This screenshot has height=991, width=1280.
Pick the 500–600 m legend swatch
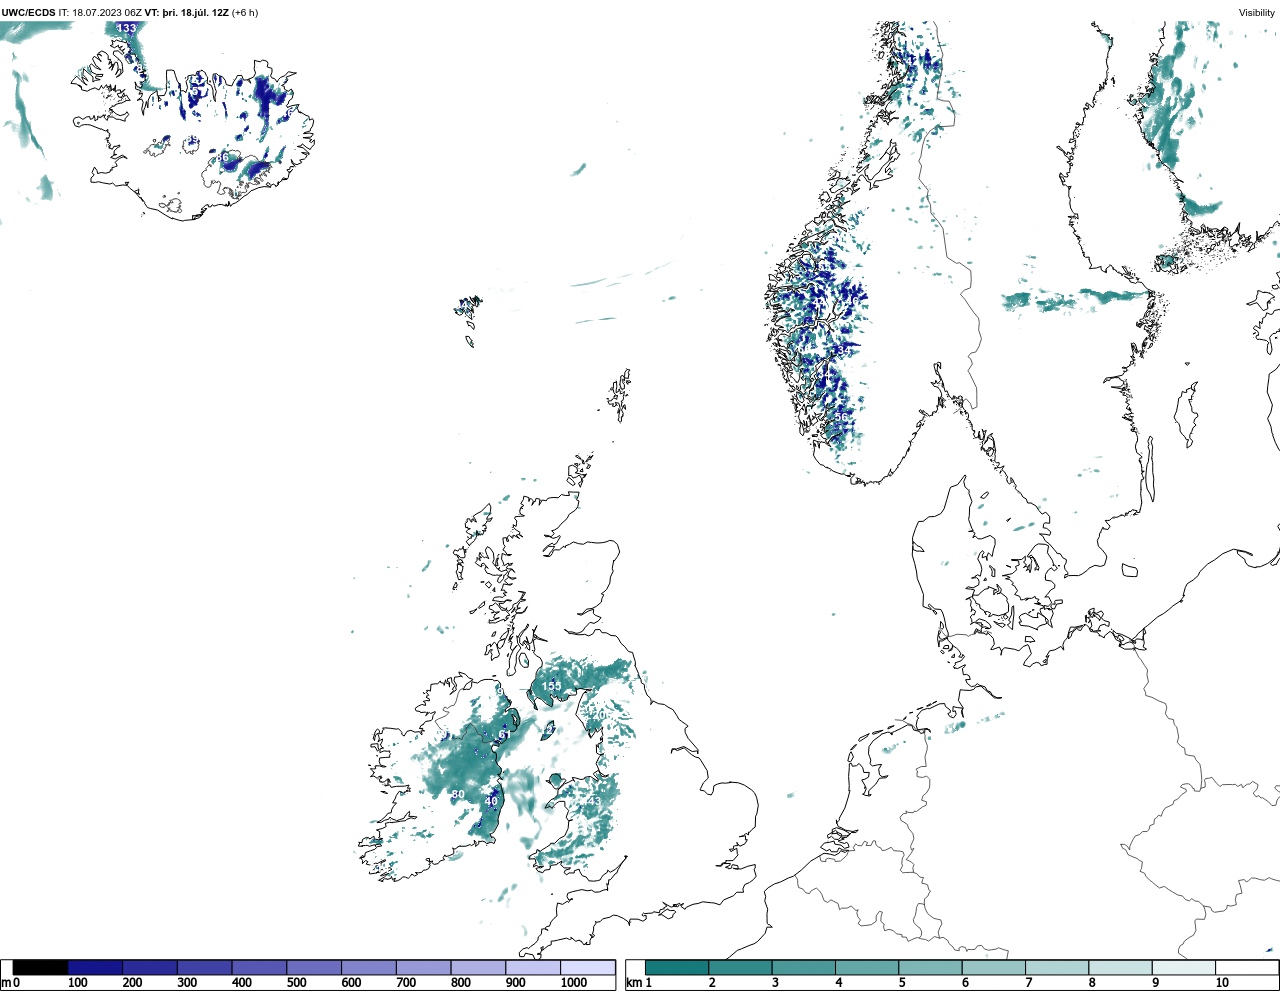313,967
